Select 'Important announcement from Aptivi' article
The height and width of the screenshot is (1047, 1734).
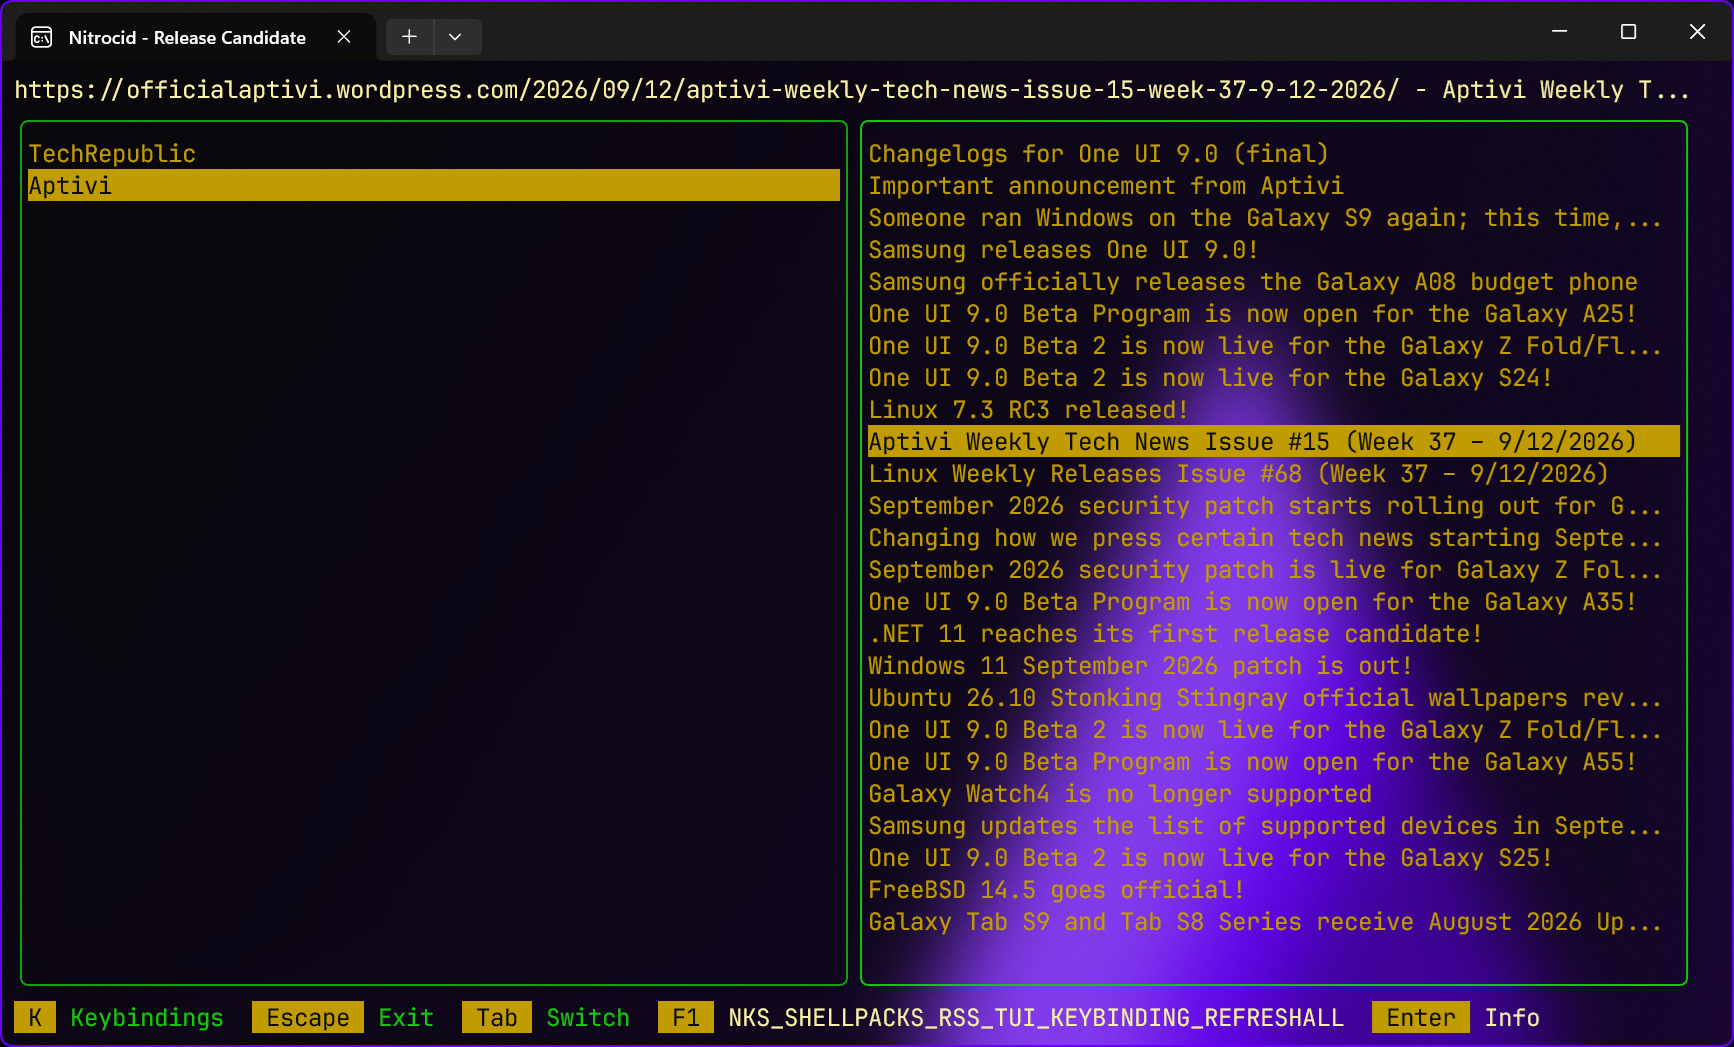click(1274, 186)
